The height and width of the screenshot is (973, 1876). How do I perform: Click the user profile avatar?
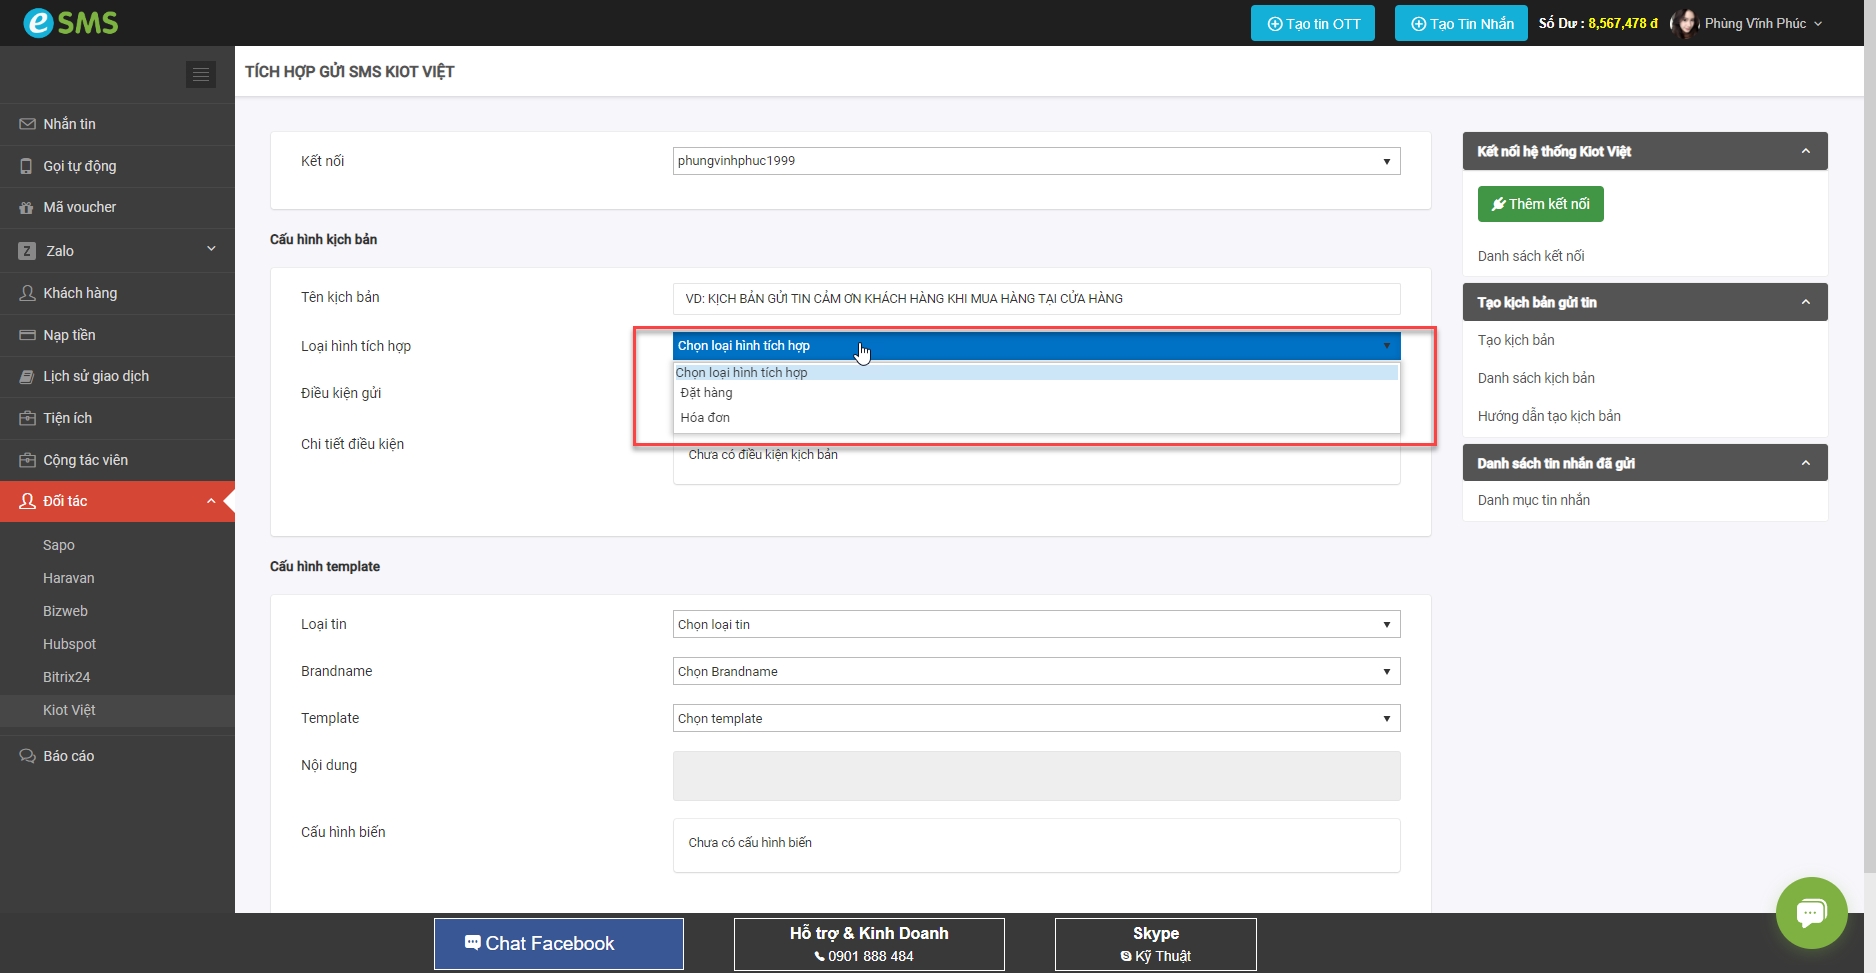click(x=1685, y=23)
